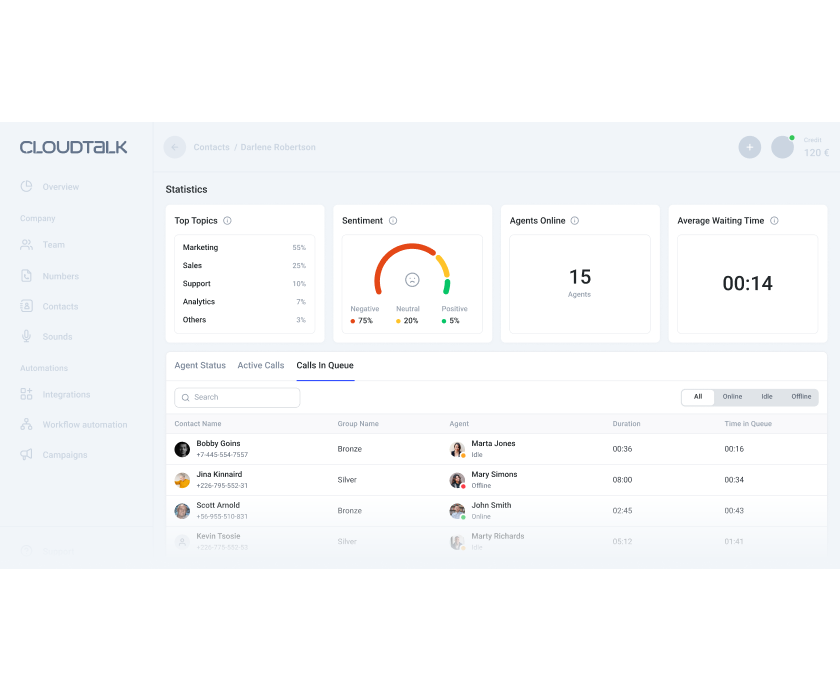Click the Contacts breadcrumb link
The height and width of the screenshot is (690, 840).
[211, 147]
